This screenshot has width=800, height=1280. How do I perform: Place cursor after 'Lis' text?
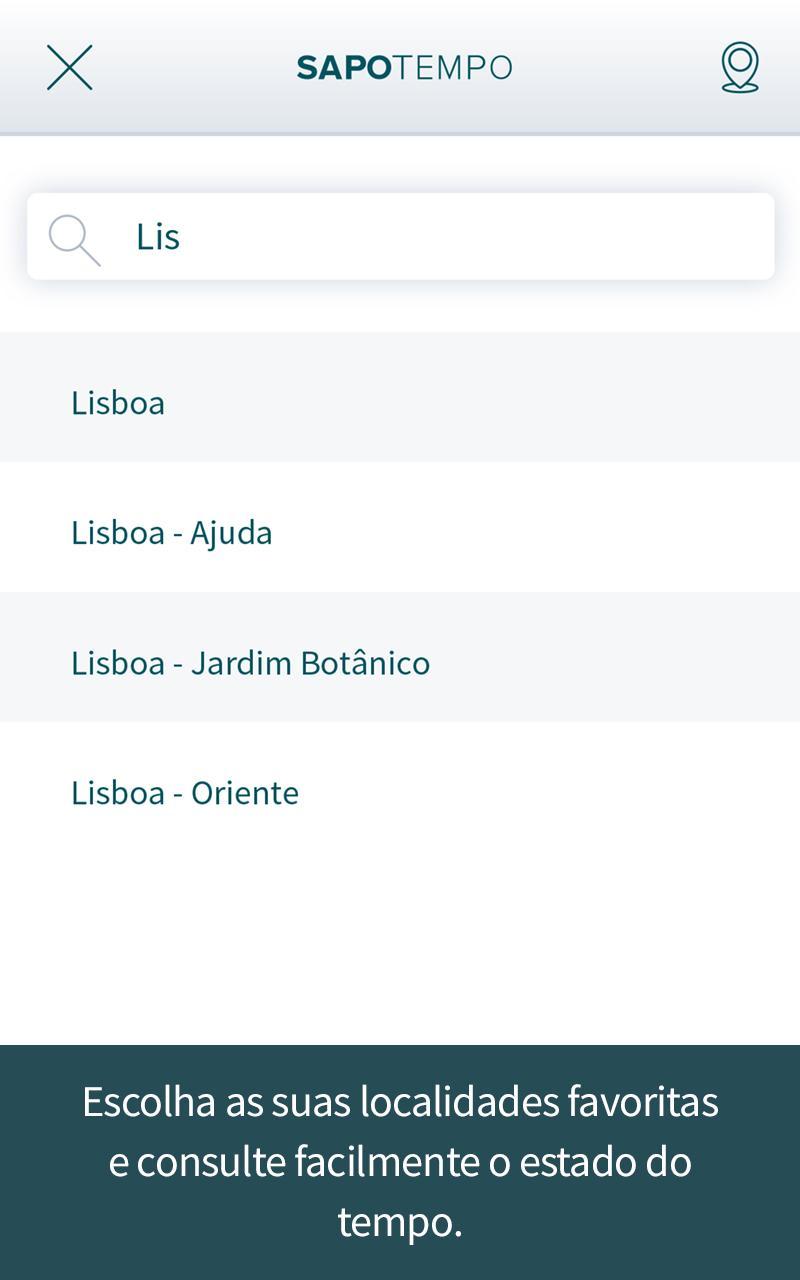pos(182,237)
